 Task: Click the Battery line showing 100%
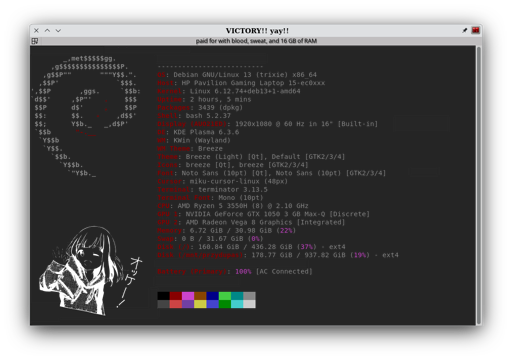point(235,271)
